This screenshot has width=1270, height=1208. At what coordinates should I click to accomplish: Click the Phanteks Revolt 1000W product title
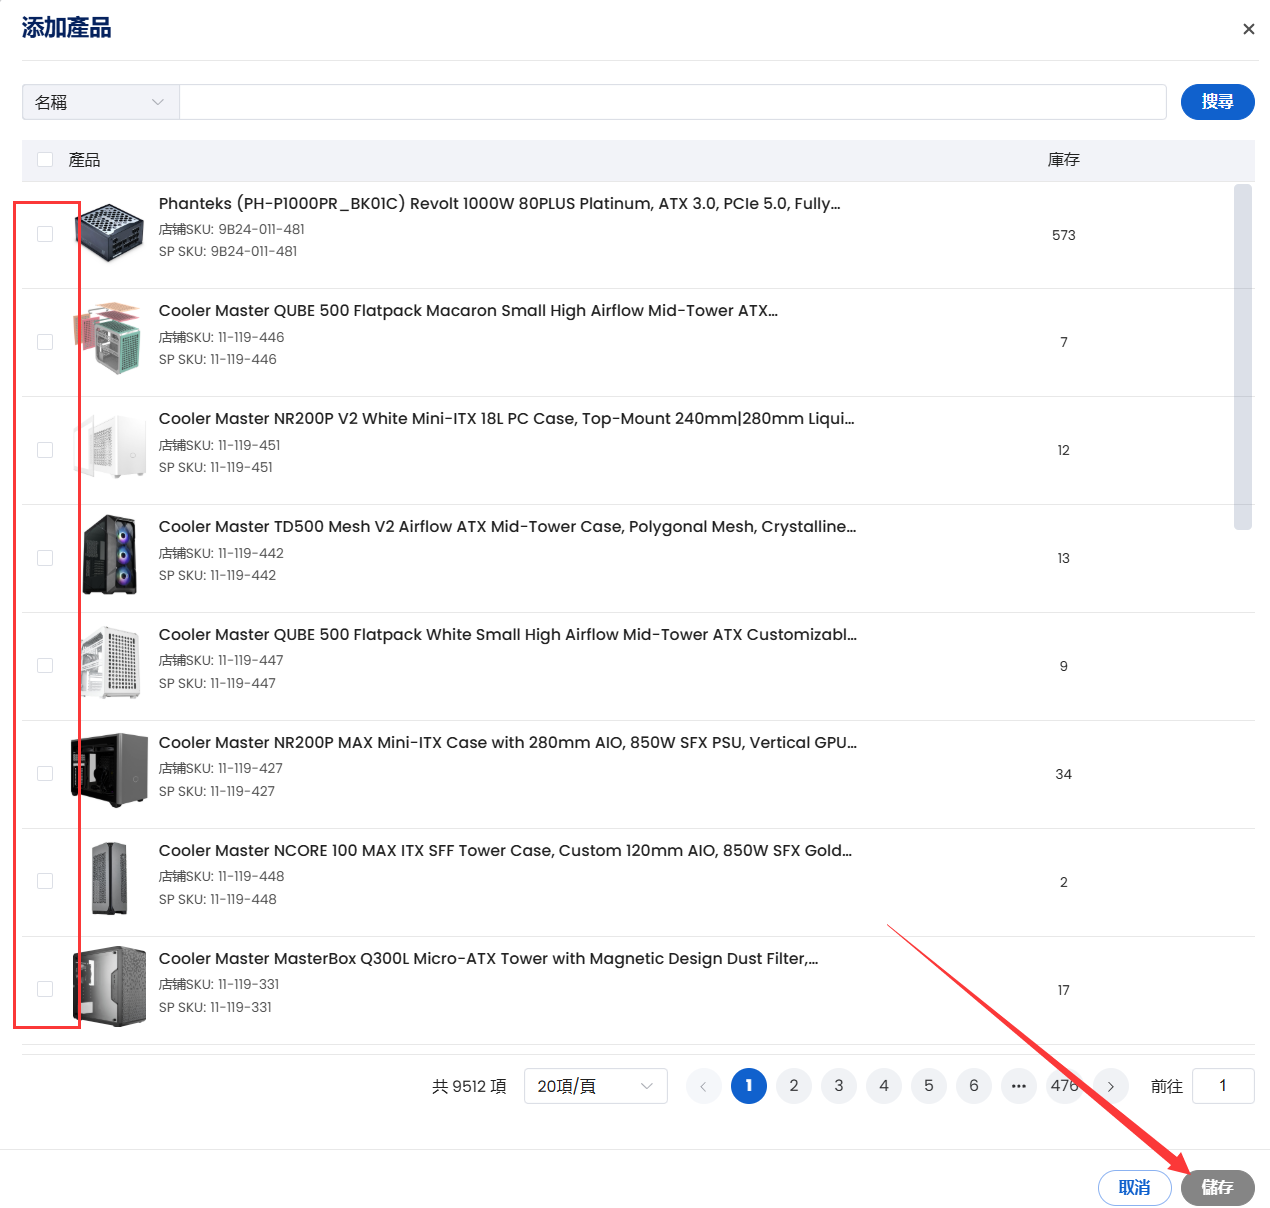(499, 204)
